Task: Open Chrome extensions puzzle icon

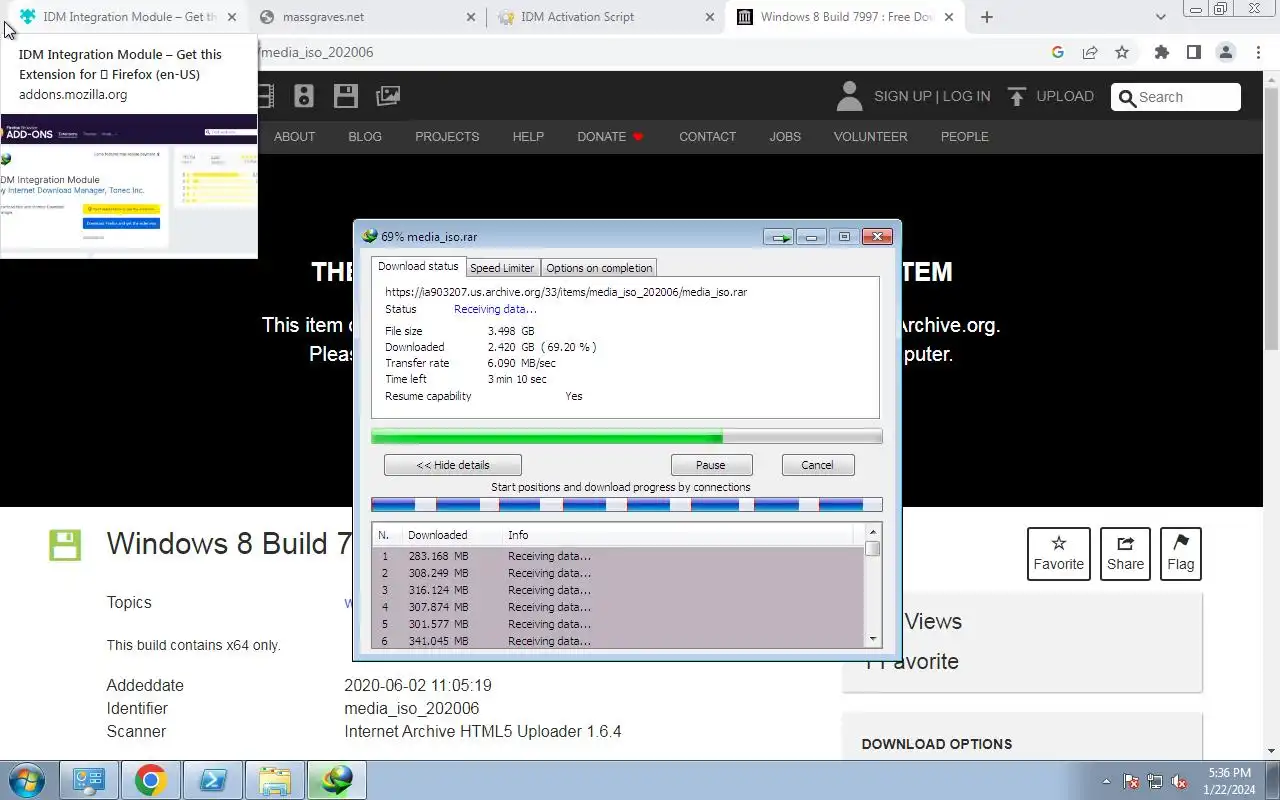Action: click(x=1162, y=52)
